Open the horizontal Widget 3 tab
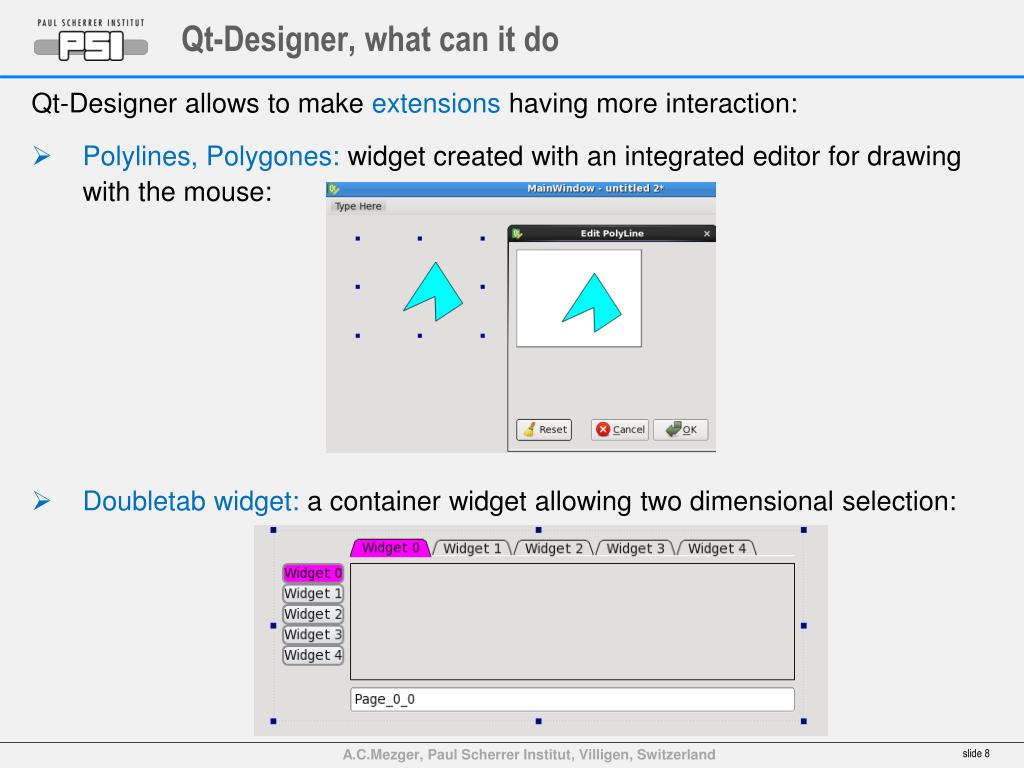 (x=635, y=549)
